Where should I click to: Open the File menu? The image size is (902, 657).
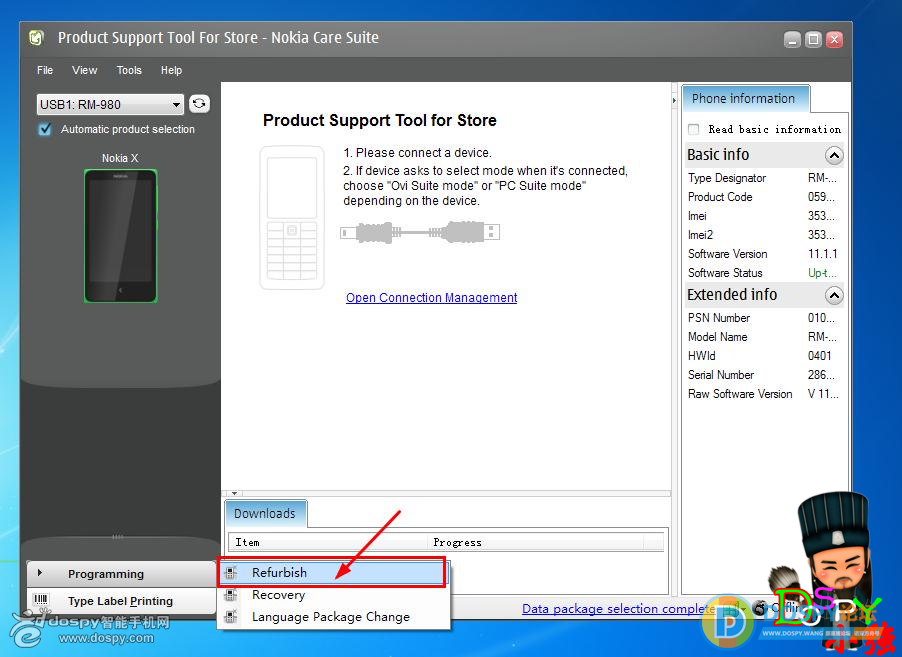click(x=45, y=70)
